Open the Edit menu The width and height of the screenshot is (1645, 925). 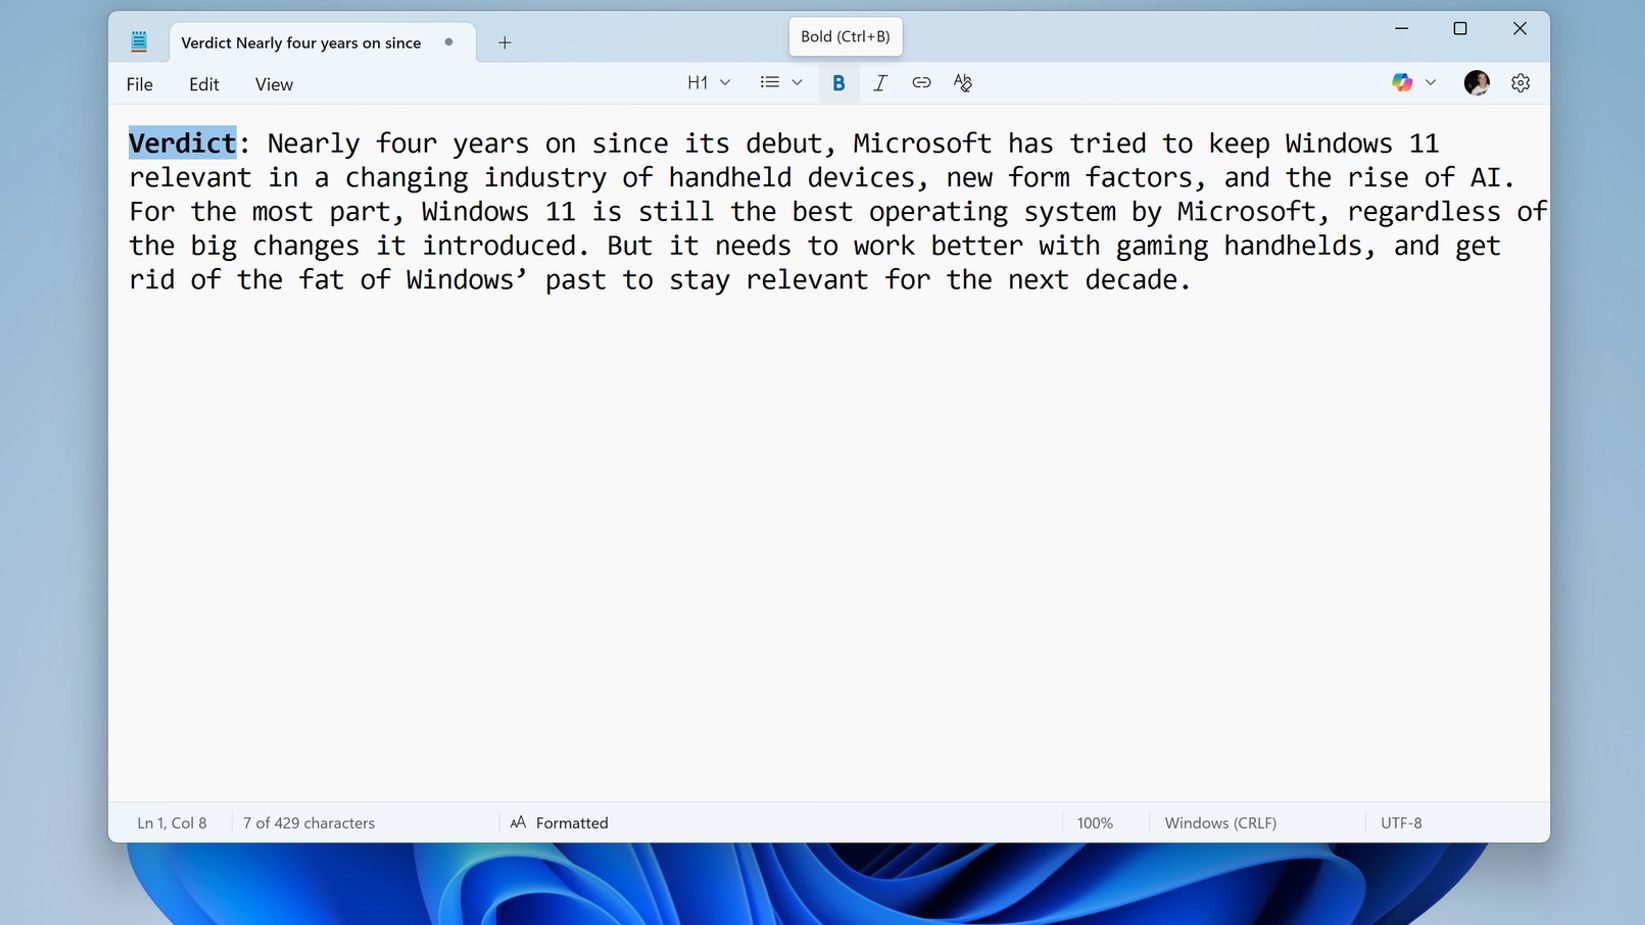tap(203, 84)
